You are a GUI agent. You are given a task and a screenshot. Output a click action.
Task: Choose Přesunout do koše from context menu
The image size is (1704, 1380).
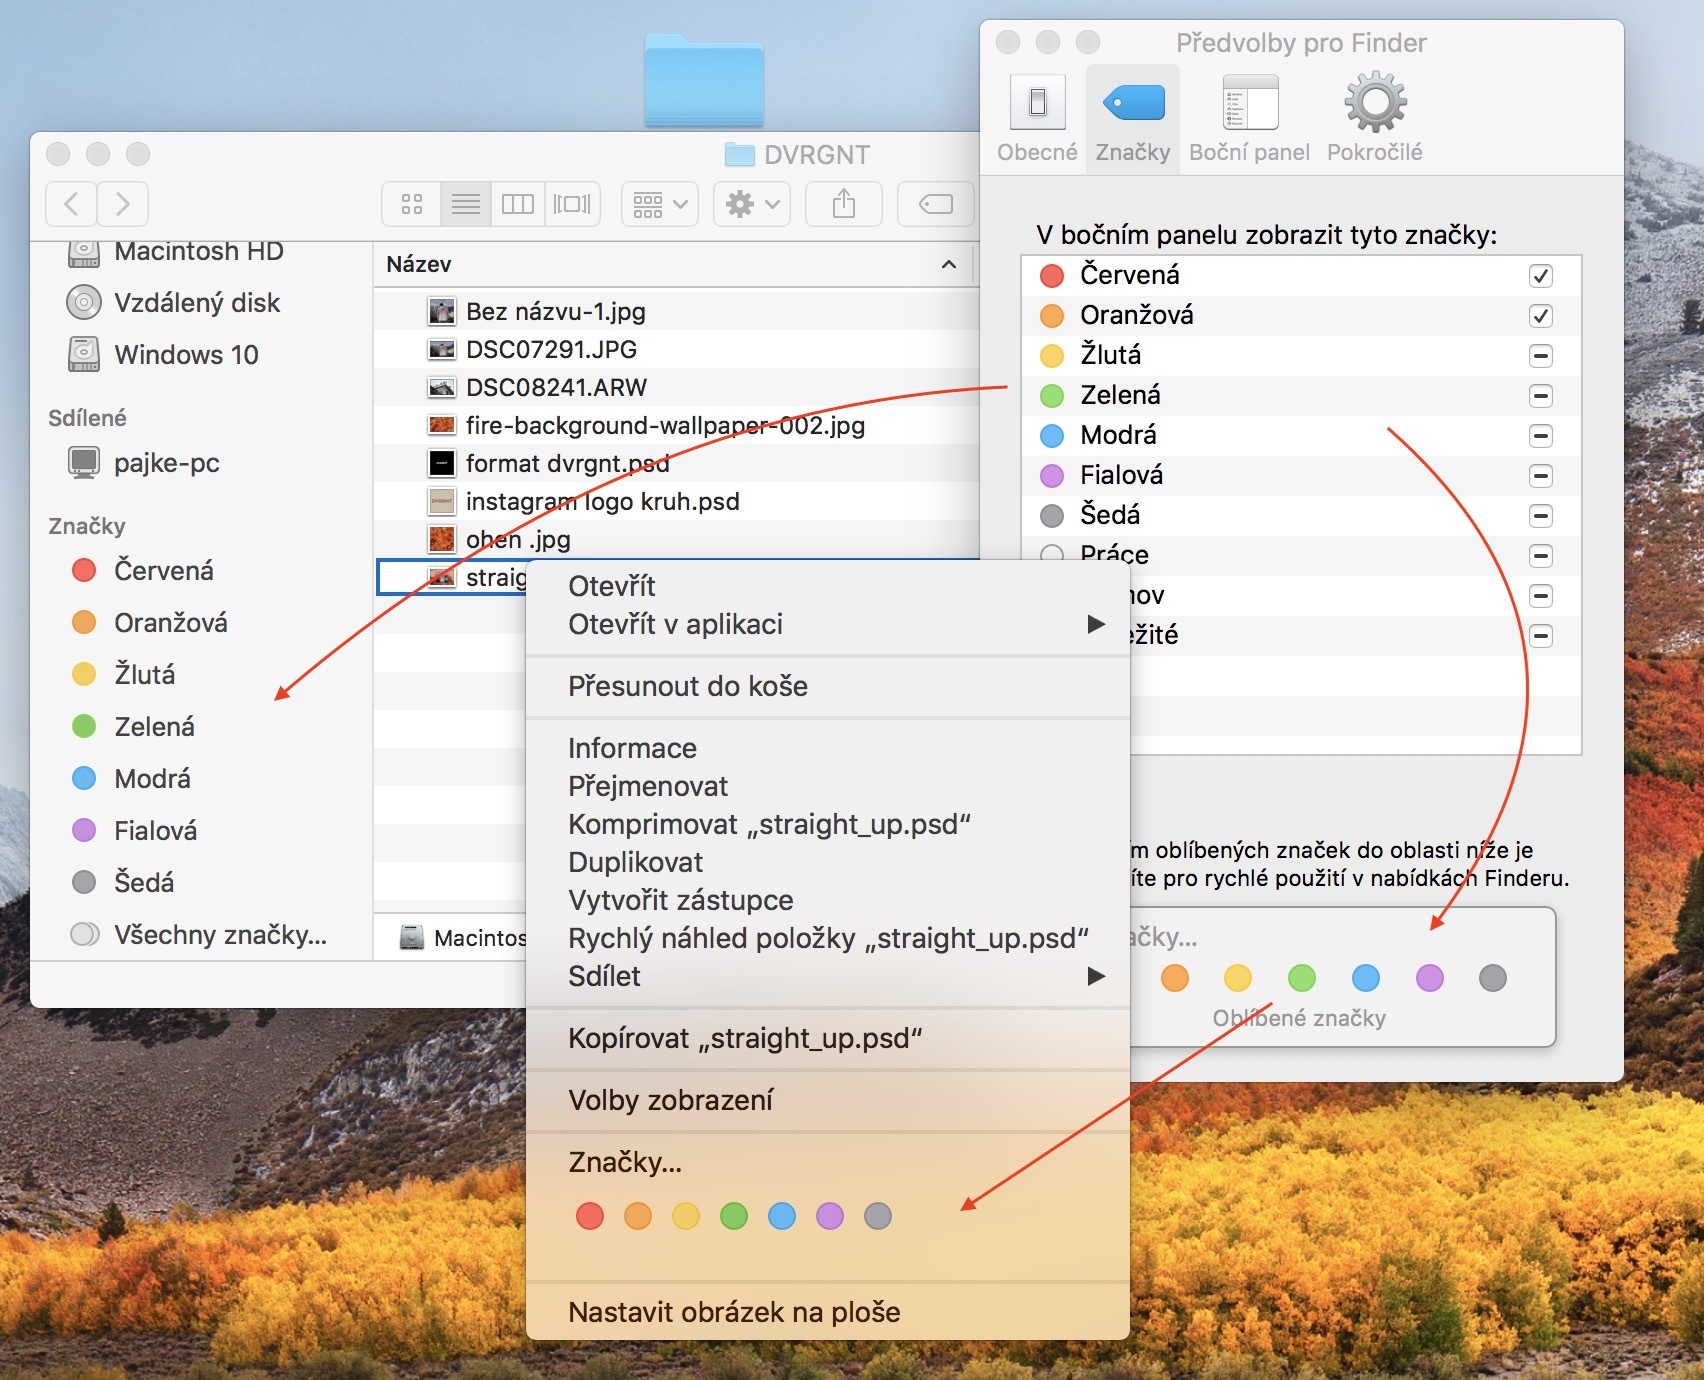pyautogui.click(x=828, y=686)
